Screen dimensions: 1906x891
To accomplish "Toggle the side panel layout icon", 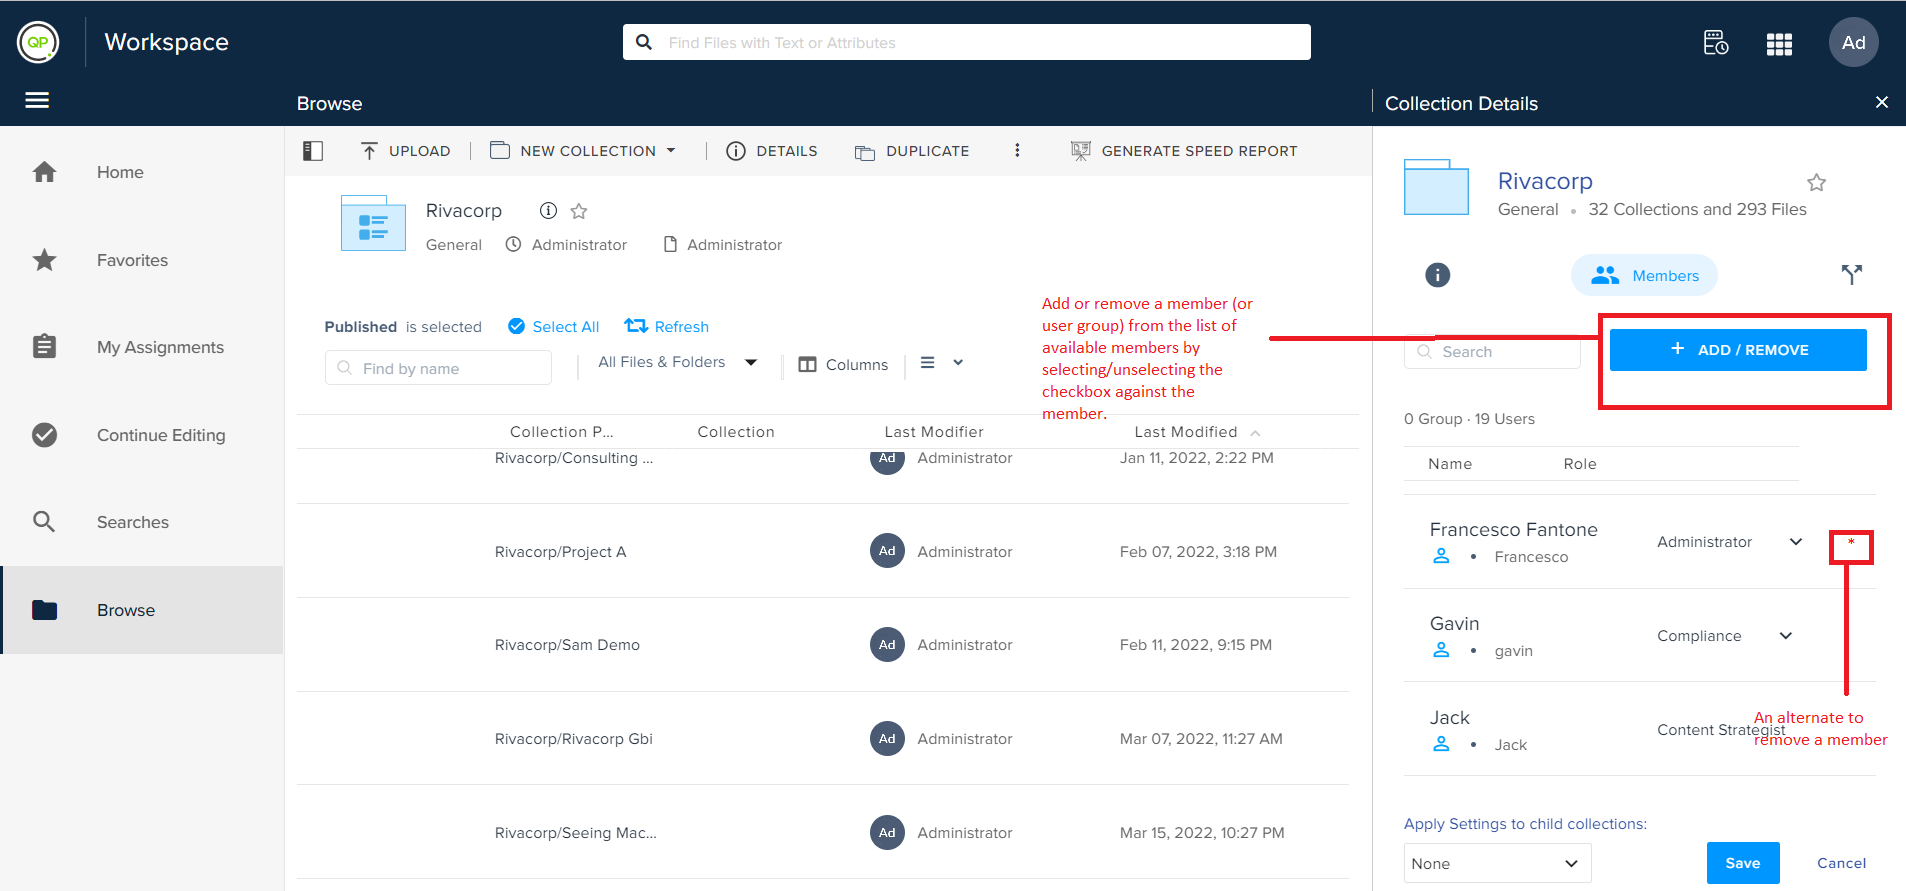I will click(313, 151).
